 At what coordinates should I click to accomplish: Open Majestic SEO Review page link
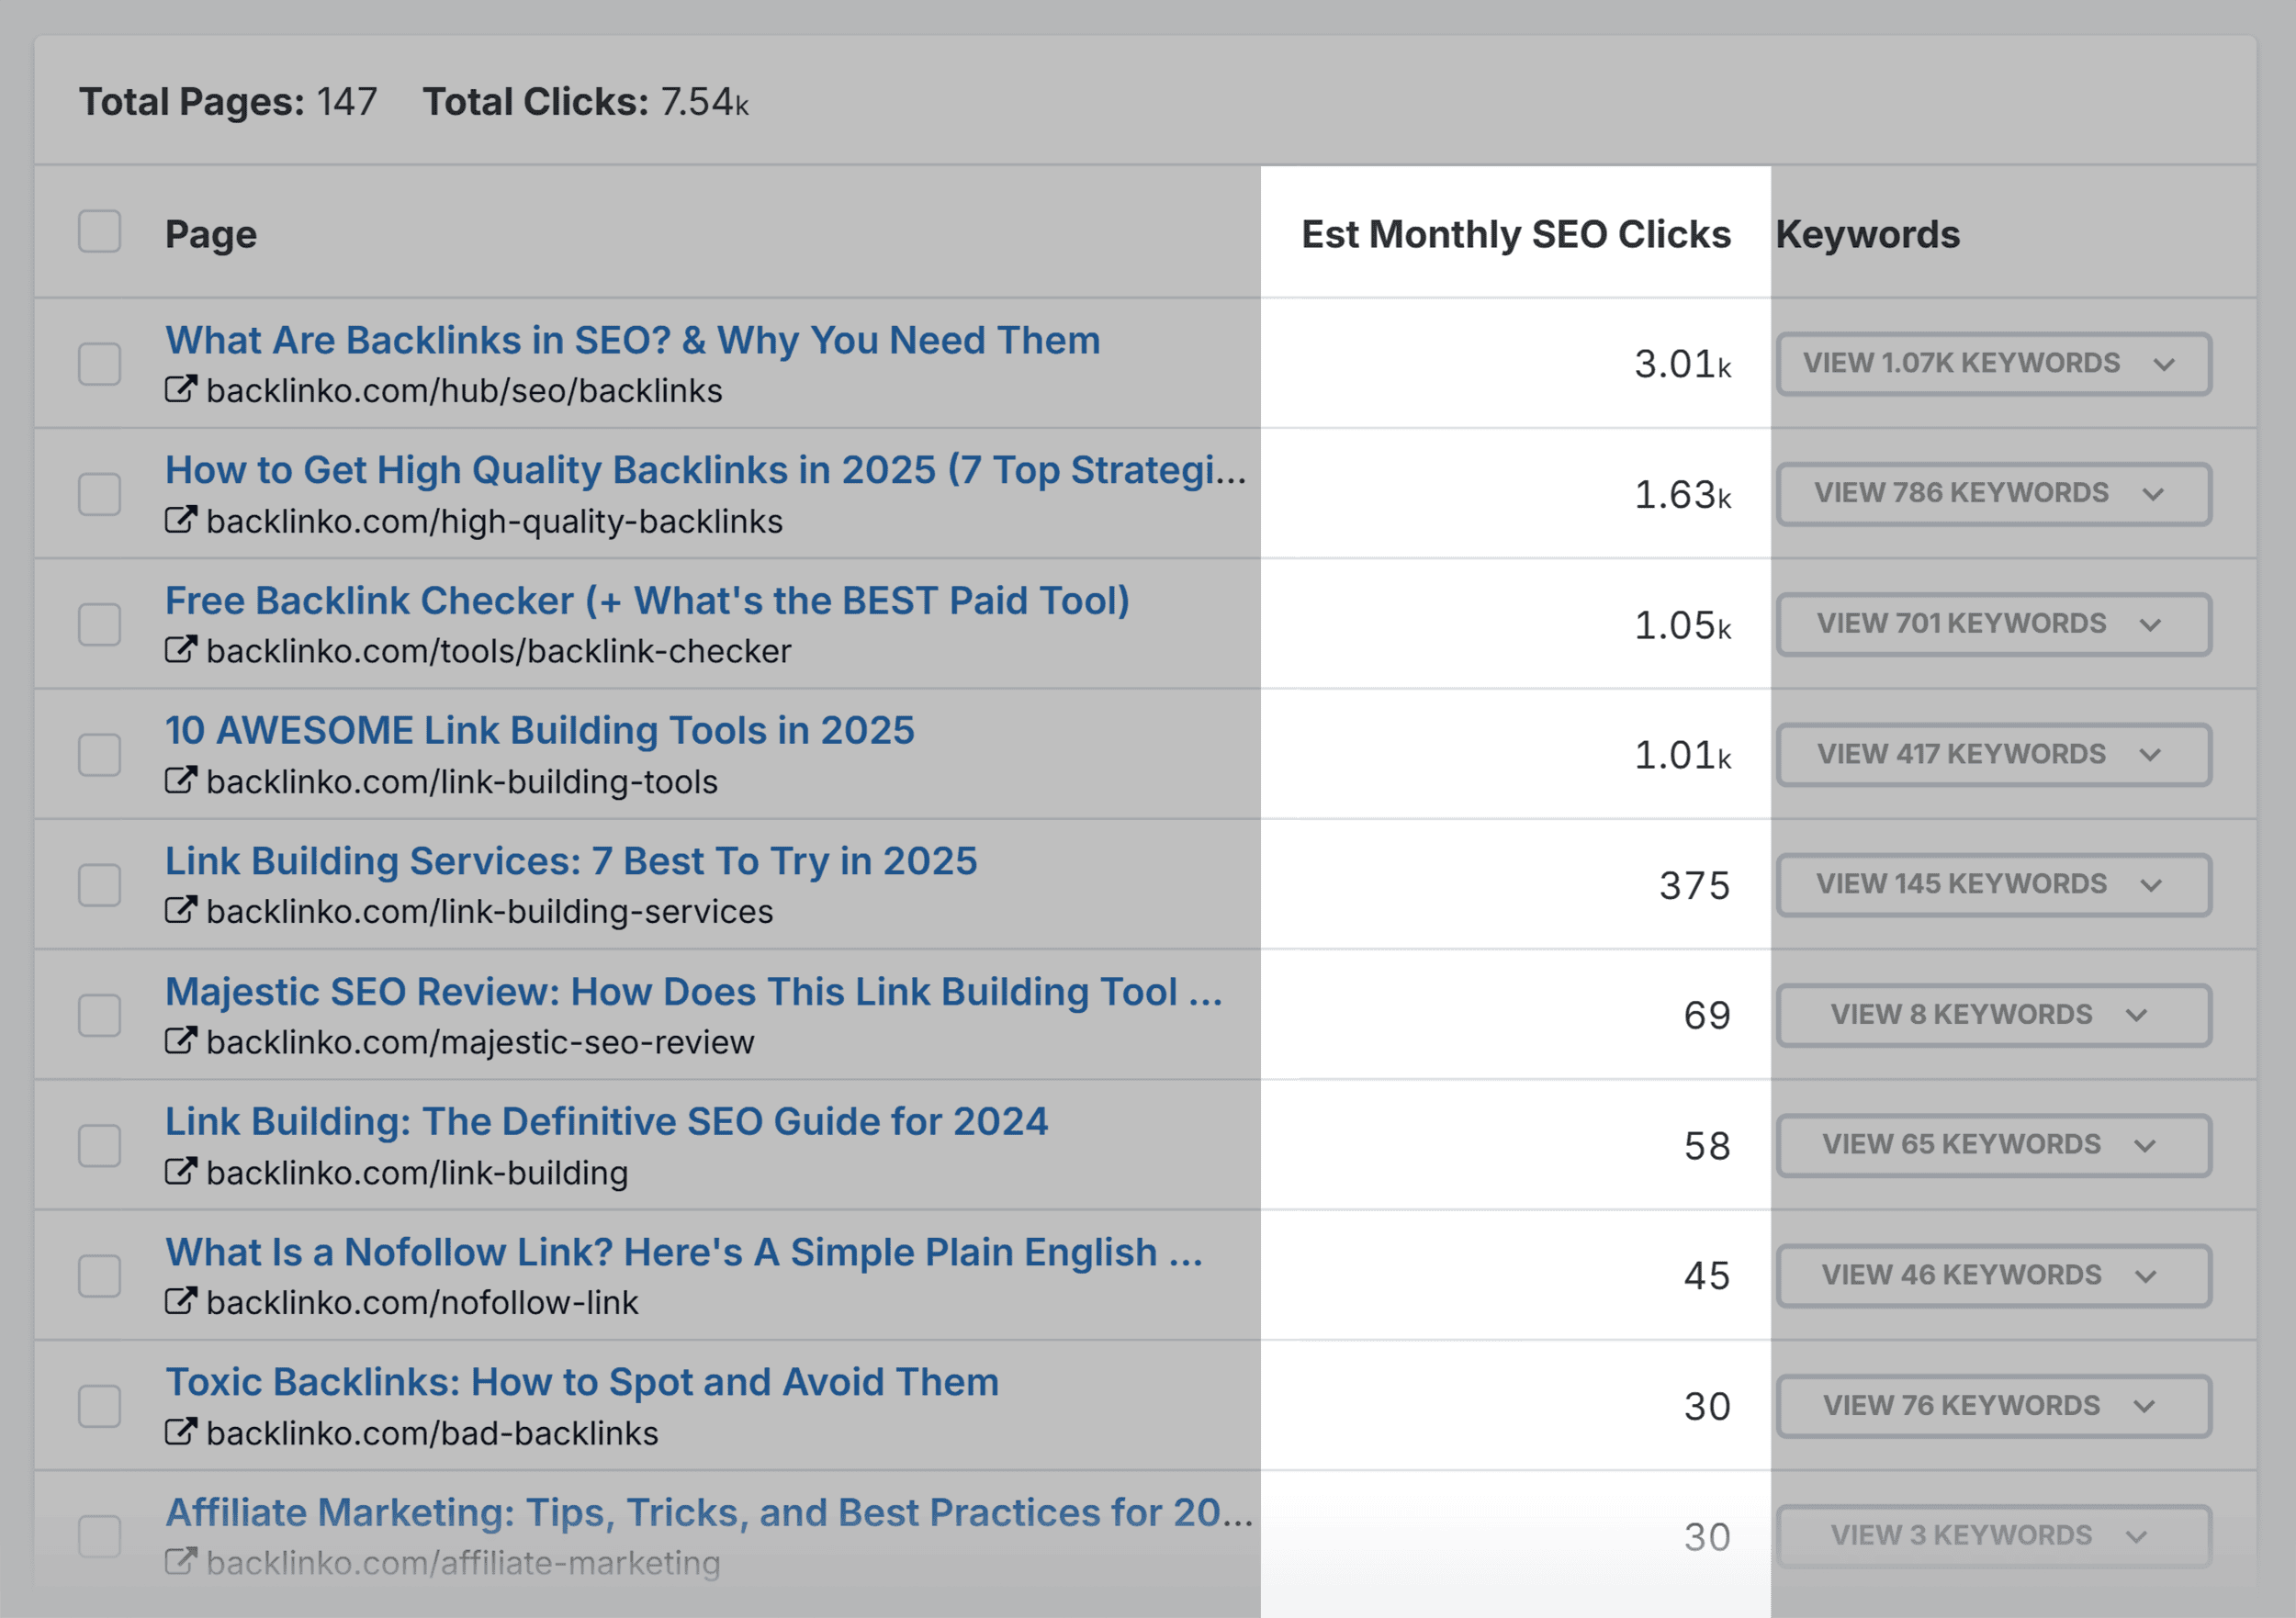click(x=694, y=992)
